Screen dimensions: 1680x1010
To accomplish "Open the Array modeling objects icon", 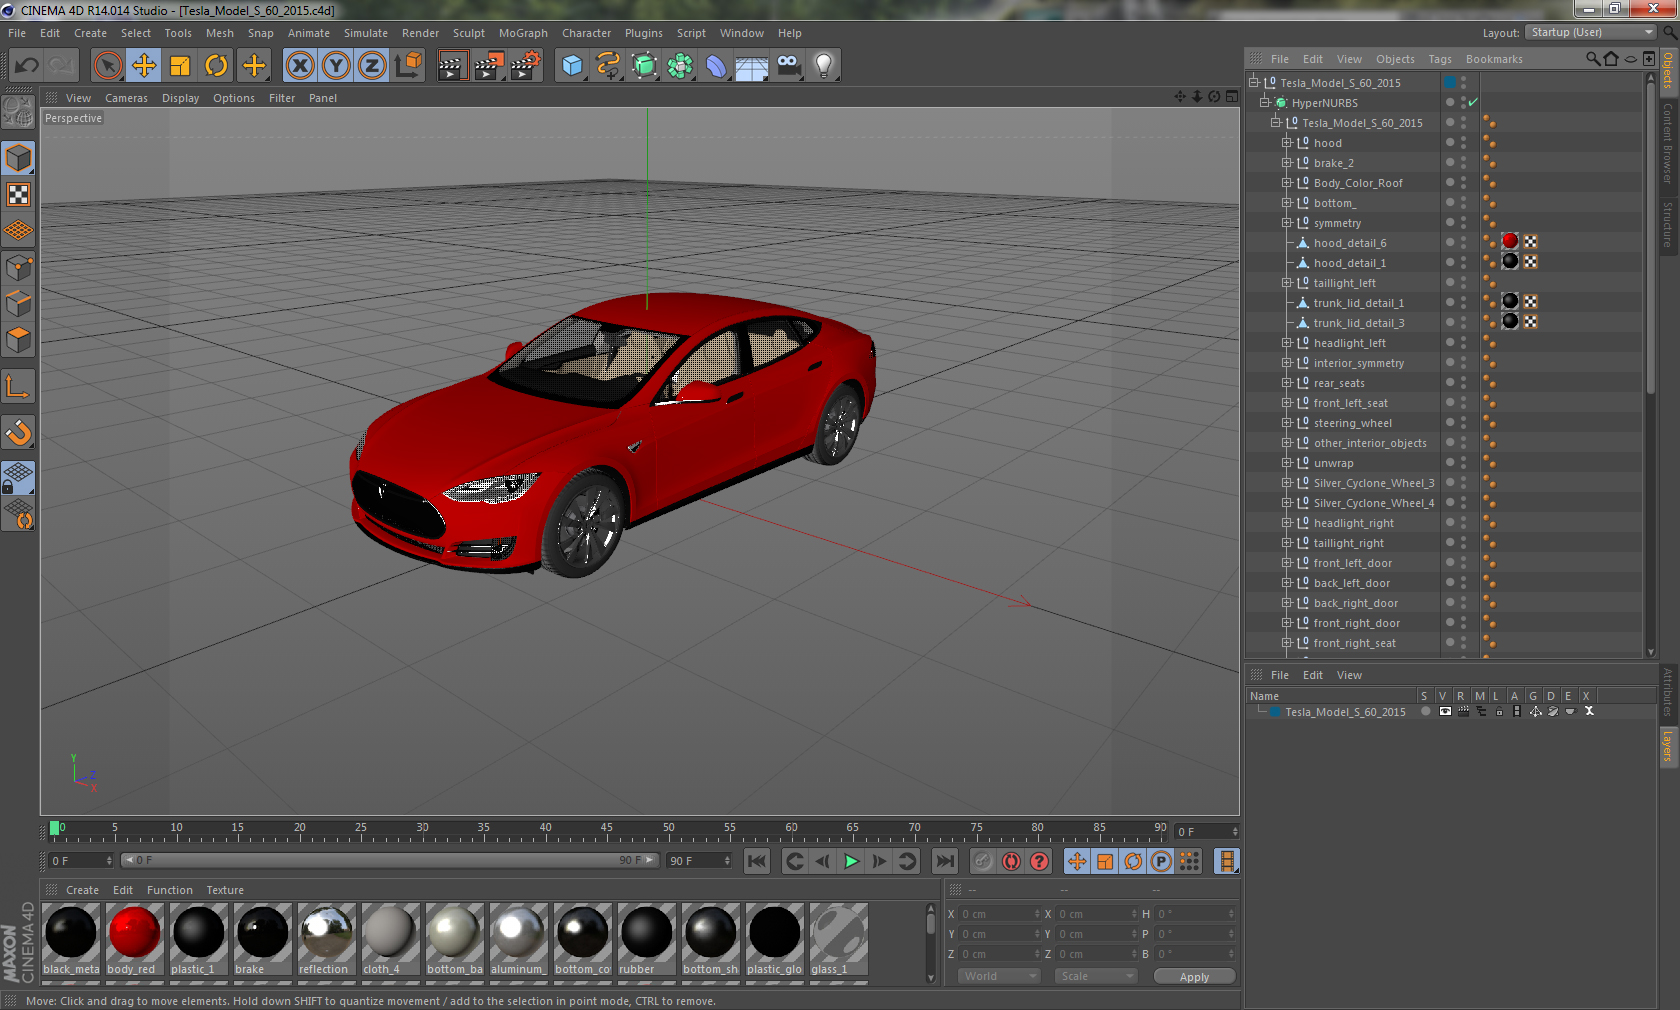I will click(680, 66).
